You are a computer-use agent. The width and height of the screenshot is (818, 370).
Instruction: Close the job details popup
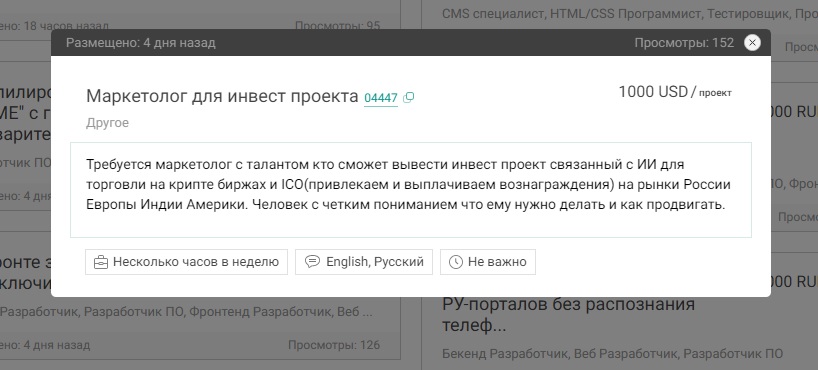(752, 43)
